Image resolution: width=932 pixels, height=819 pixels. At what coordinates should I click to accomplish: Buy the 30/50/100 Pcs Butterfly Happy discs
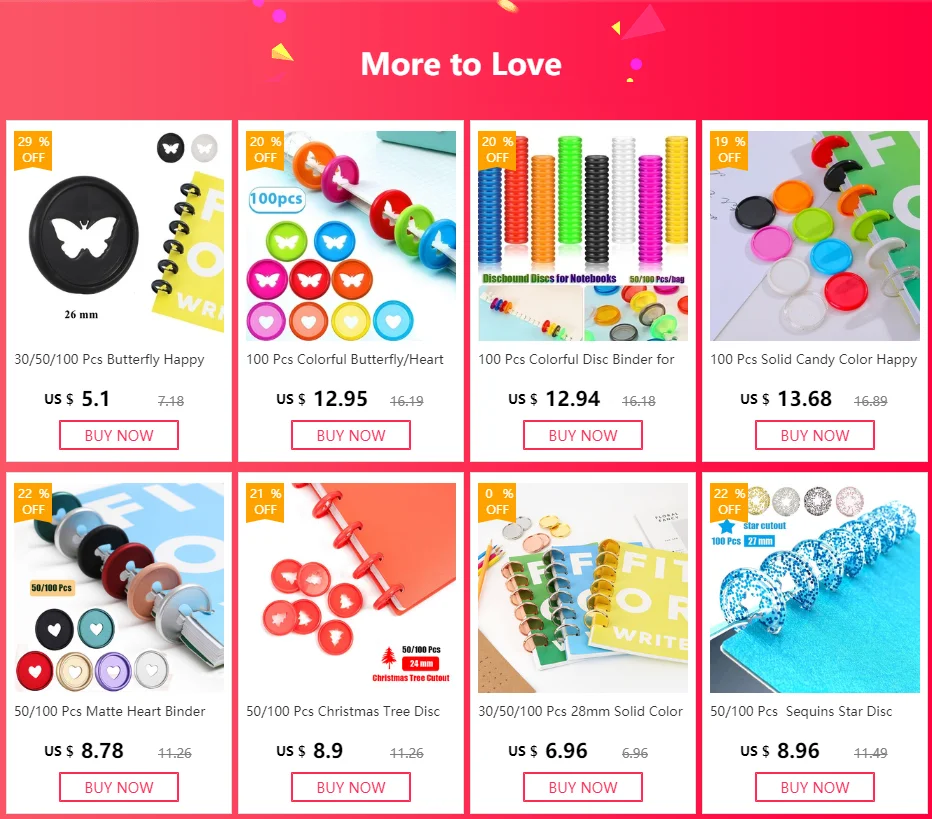pos(119,435)
